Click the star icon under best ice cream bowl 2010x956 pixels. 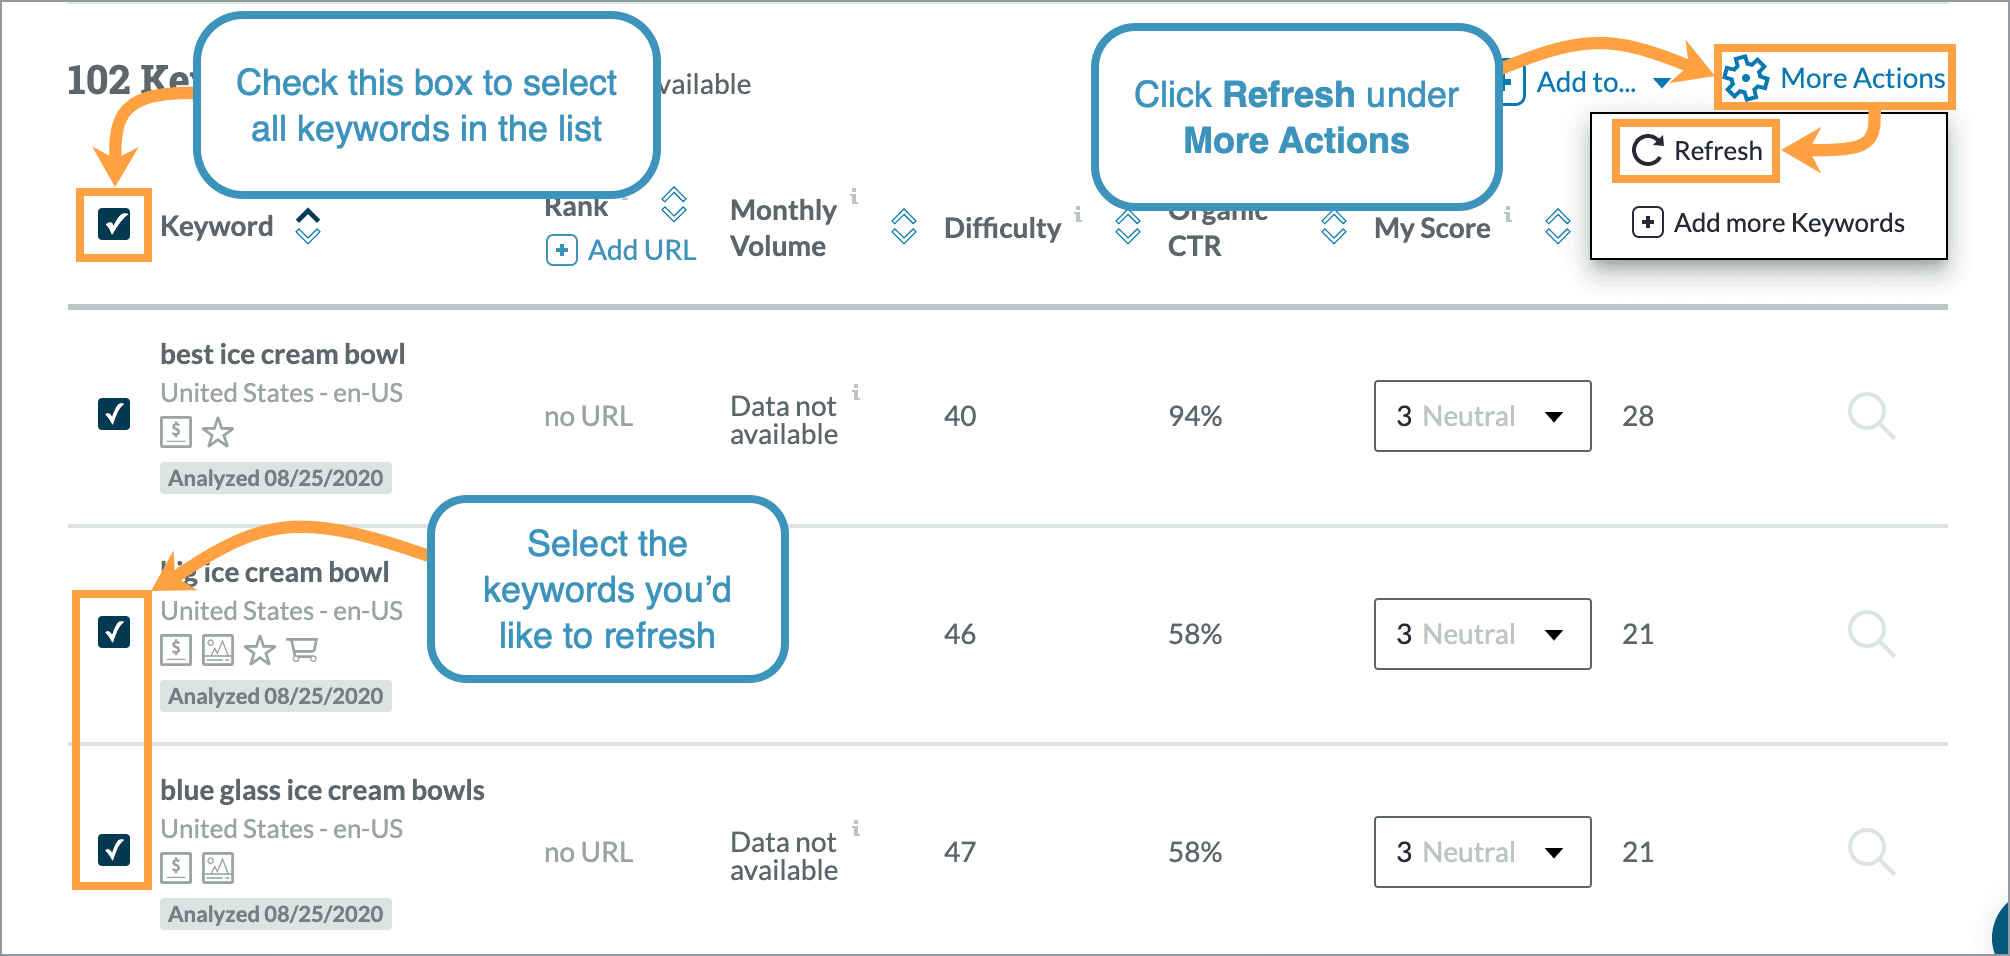point(218,433)
